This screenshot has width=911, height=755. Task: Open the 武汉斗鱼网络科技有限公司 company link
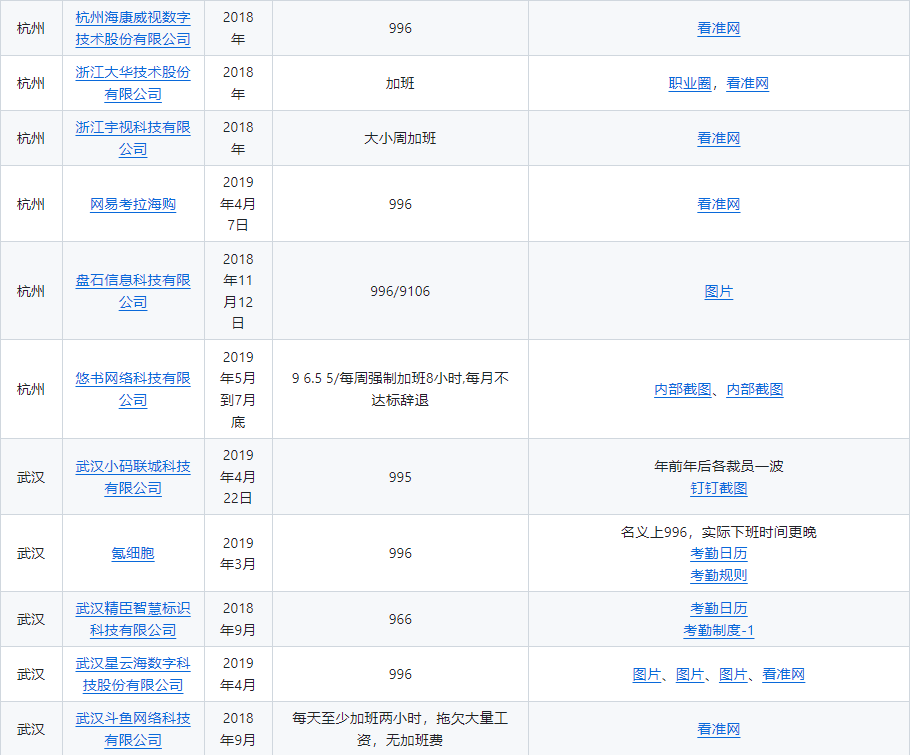(x=133, y=729)
